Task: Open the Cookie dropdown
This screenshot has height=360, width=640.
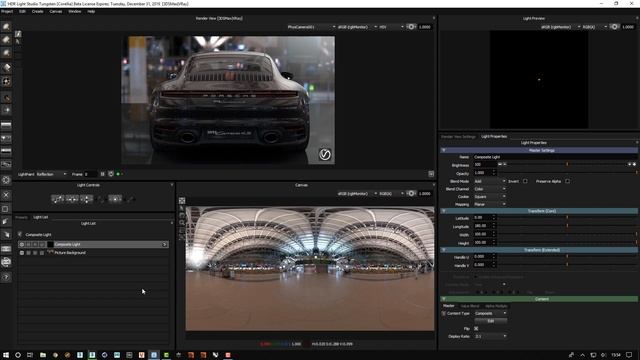Action: [490, 197]
